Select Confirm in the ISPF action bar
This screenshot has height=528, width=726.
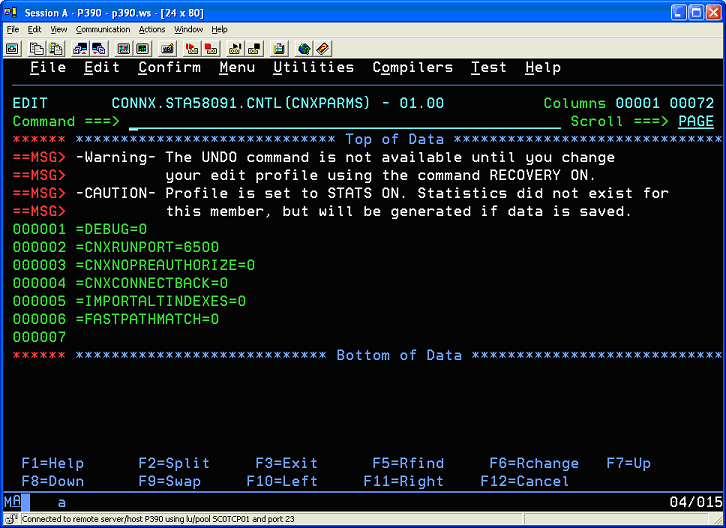169,68
